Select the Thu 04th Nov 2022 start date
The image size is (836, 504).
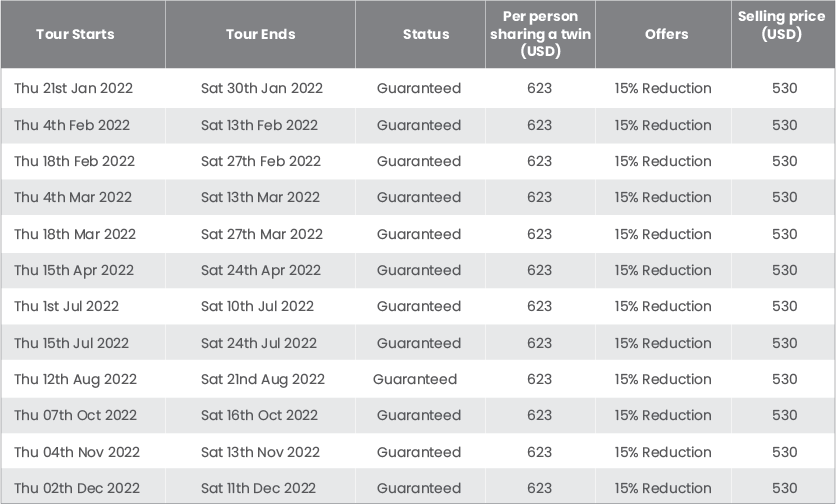pyautogui.click(x=77, y=452)
